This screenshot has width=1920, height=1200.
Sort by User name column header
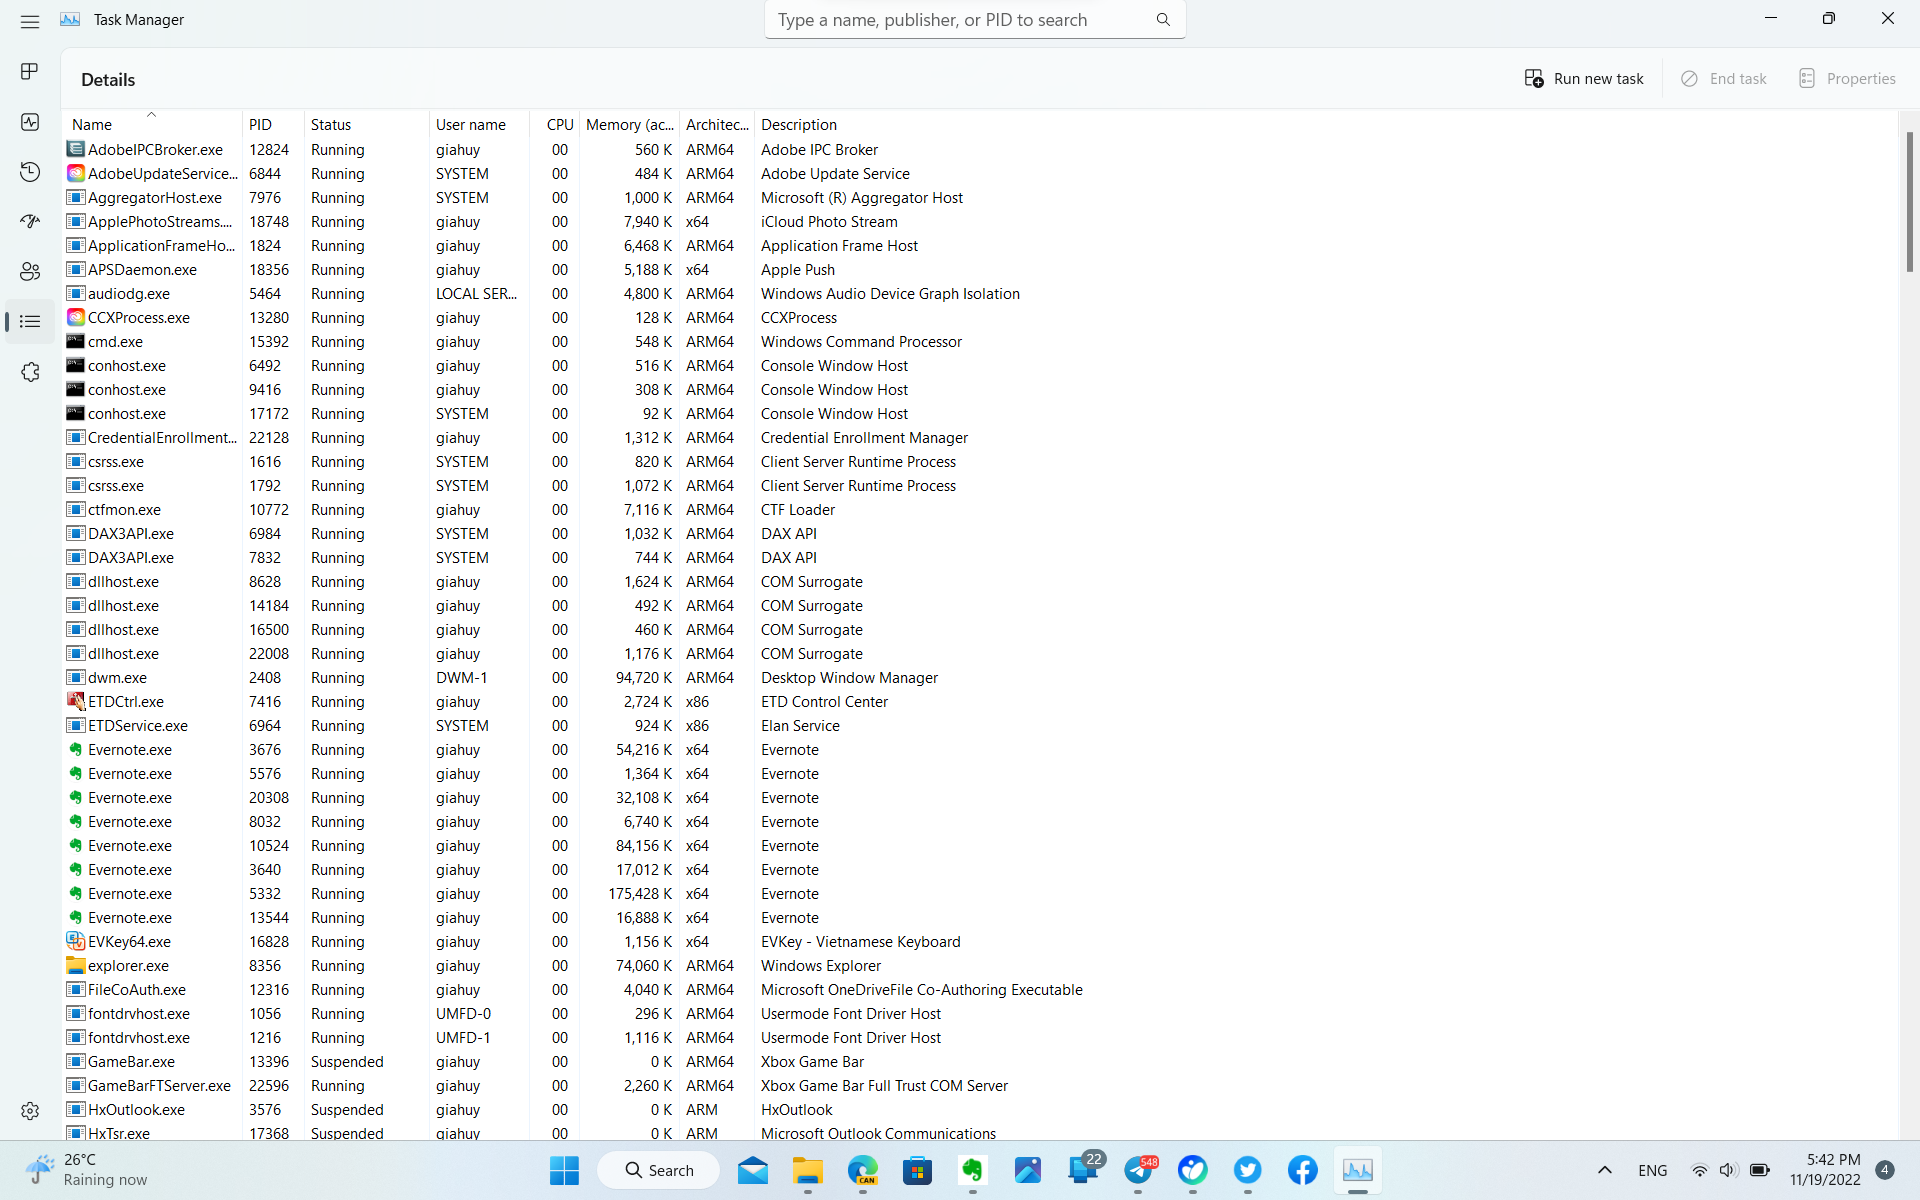pos(479,124)
